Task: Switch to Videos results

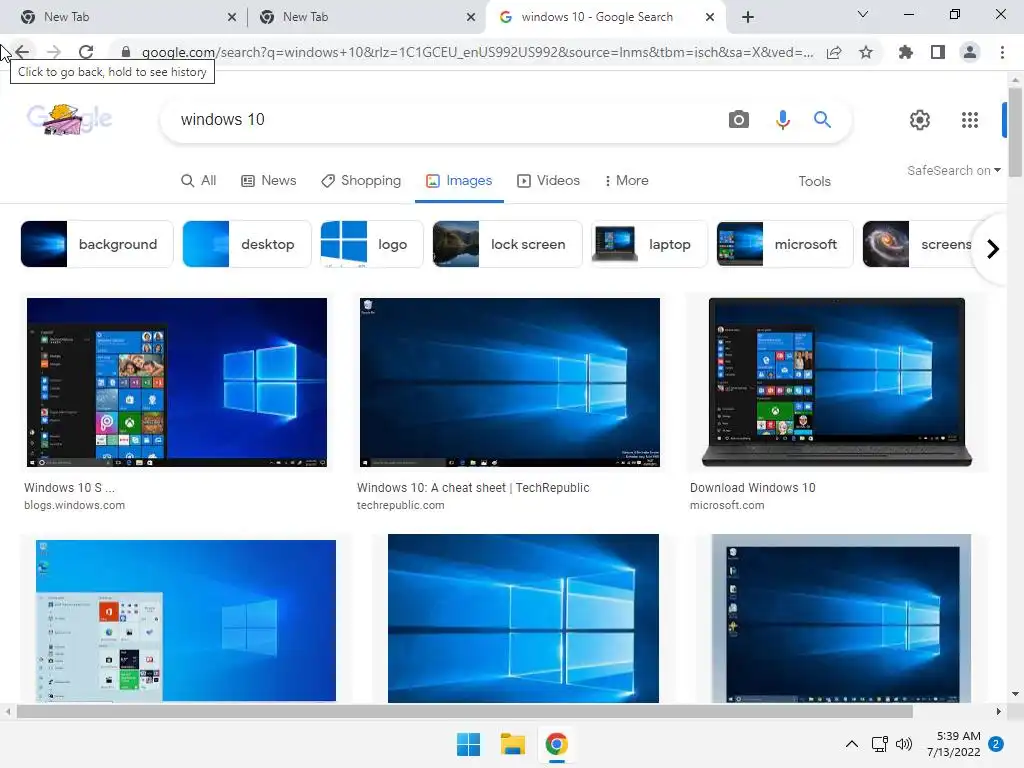Action: click(x=549, y=180)
